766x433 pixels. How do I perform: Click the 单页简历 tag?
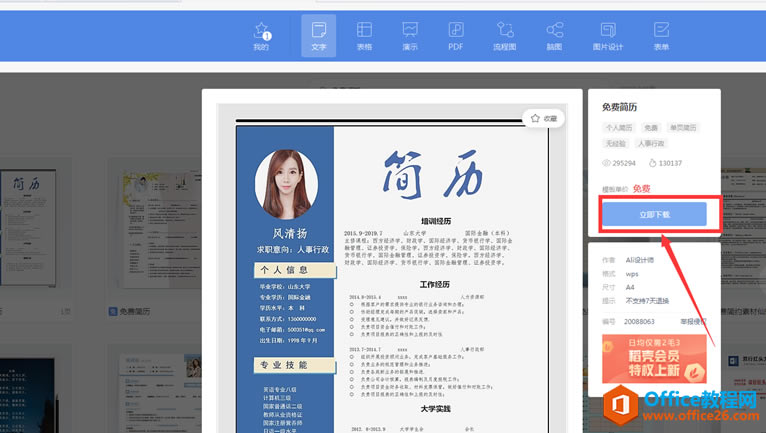683,128
